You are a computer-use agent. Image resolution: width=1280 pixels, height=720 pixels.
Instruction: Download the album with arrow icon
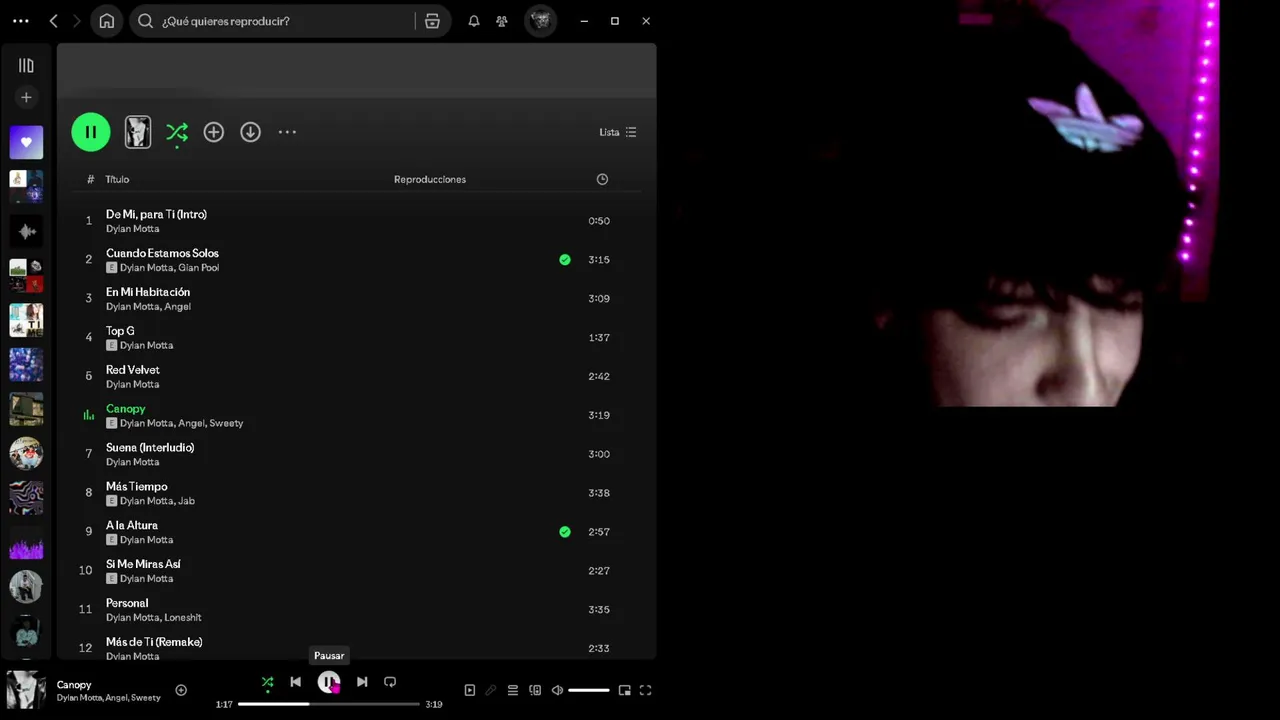pyautogui.click(x=250, y=132)
